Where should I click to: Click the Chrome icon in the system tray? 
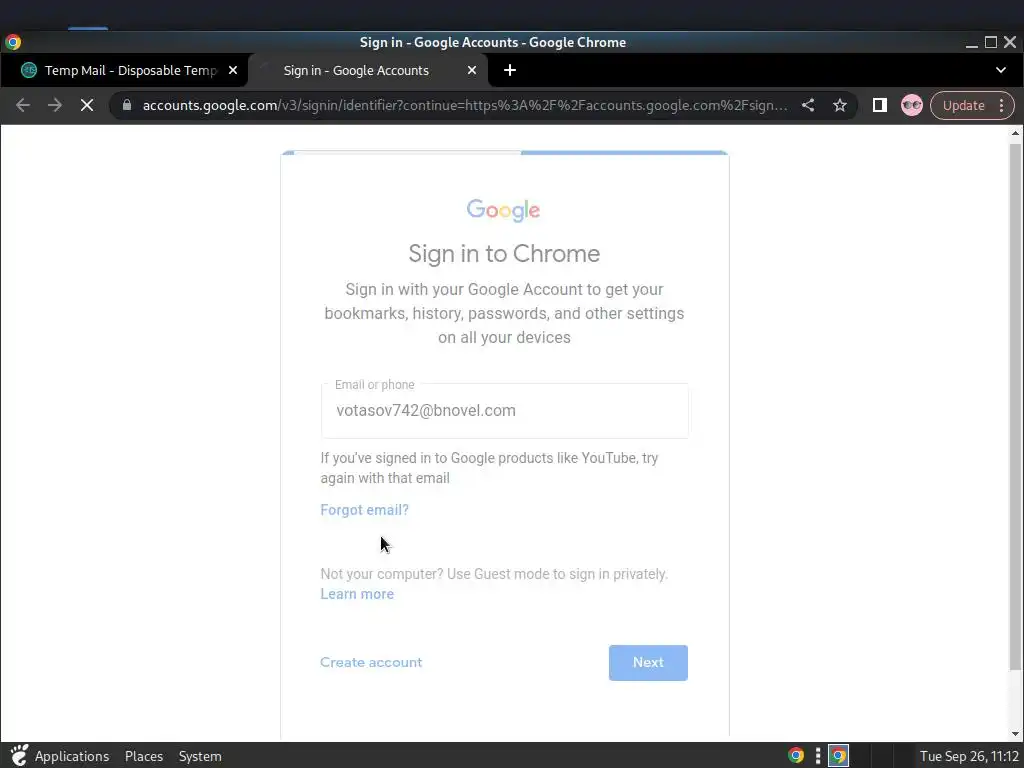796,756
